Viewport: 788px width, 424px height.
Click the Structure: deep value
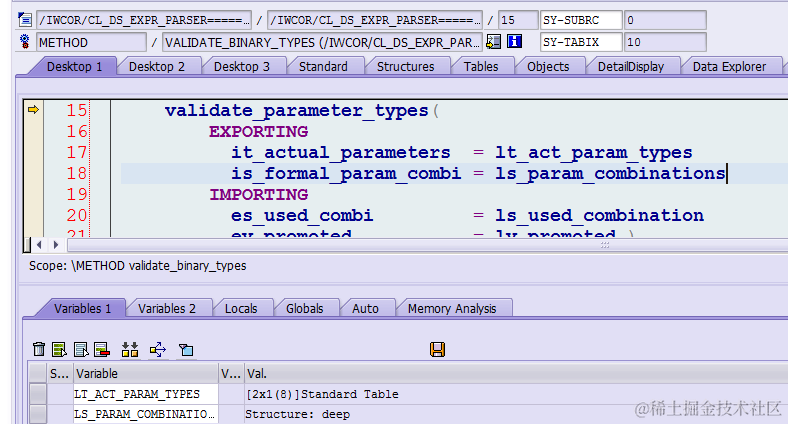click(x=298, y=414)
